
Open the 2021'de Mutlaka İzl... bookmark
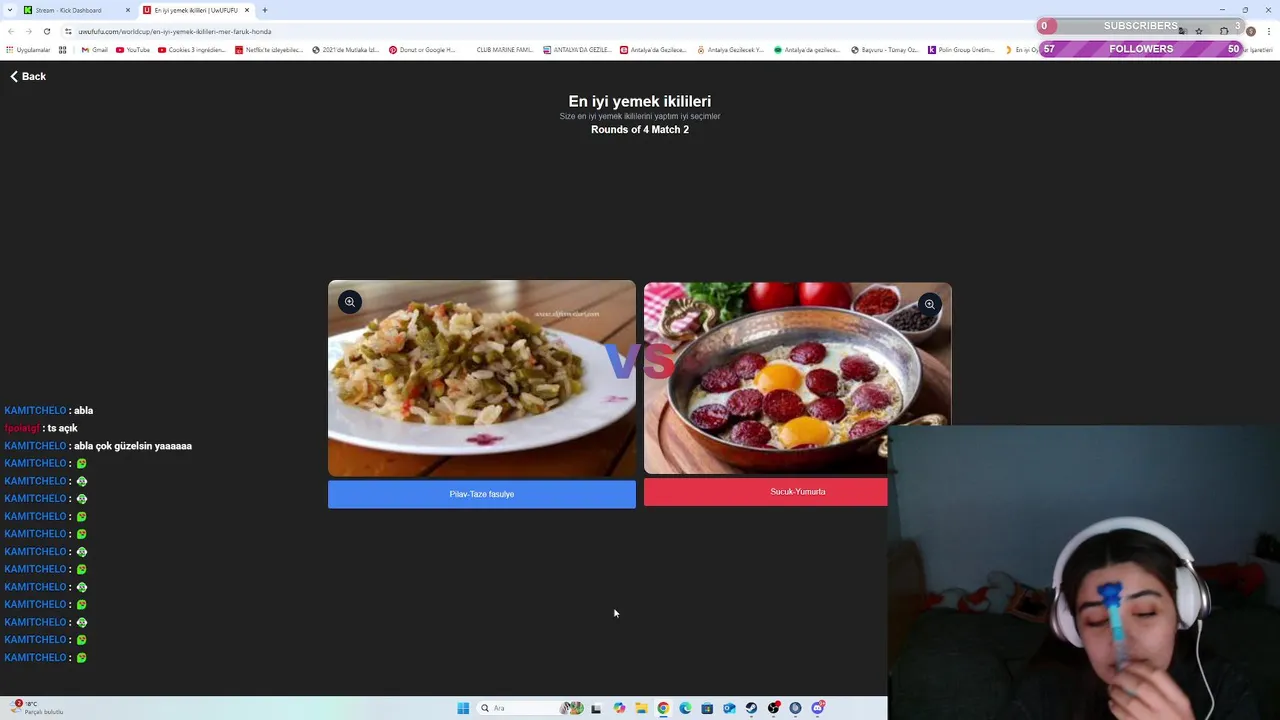pyautogui.click(x=346, y=49)
